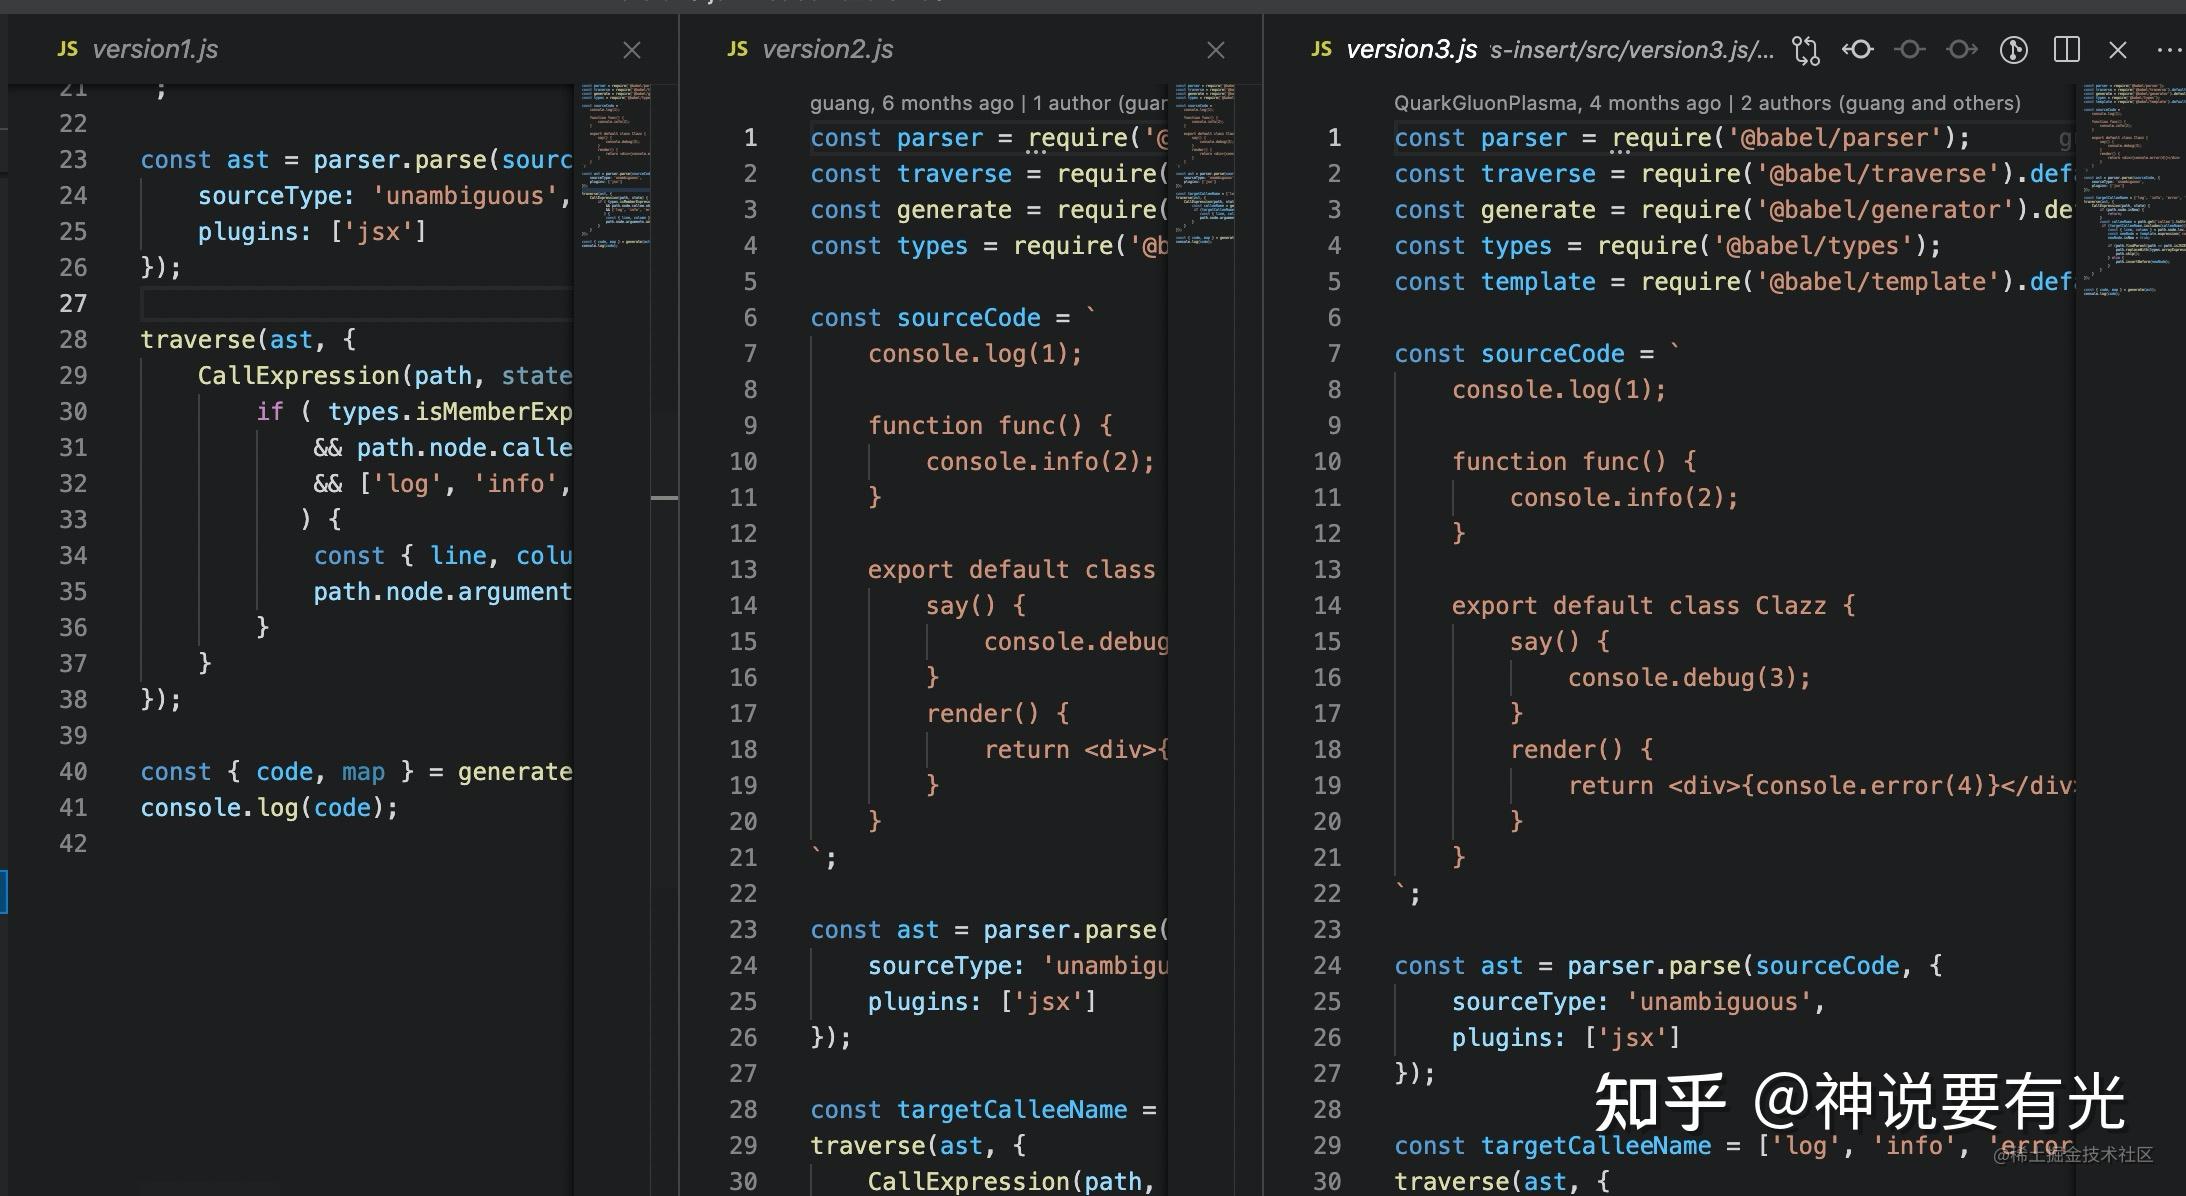Open the GitLens commit graph icon
The image size is (2186, 1196).
pyautogui.click(x=2013, y=50)
